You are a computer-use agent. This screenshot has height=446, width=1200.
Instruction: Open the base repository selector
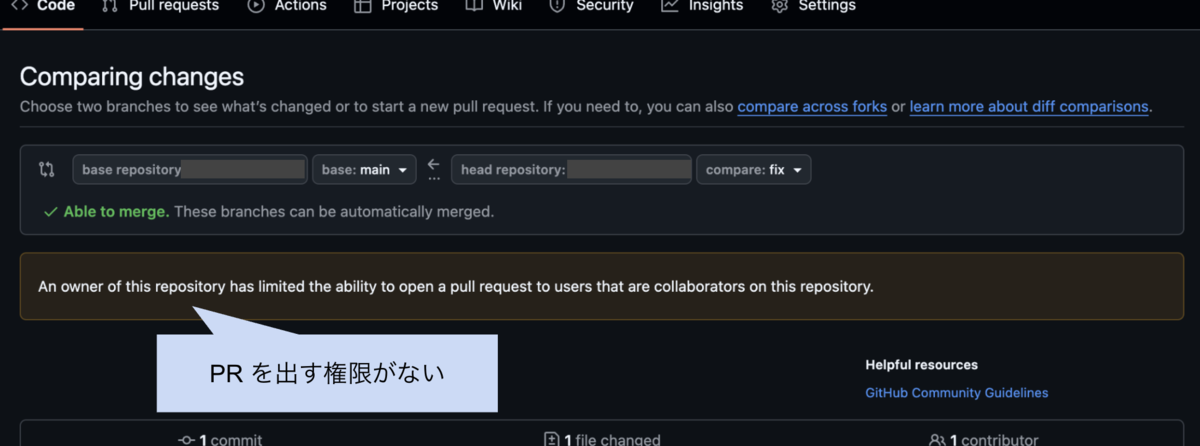pos(190,170)
